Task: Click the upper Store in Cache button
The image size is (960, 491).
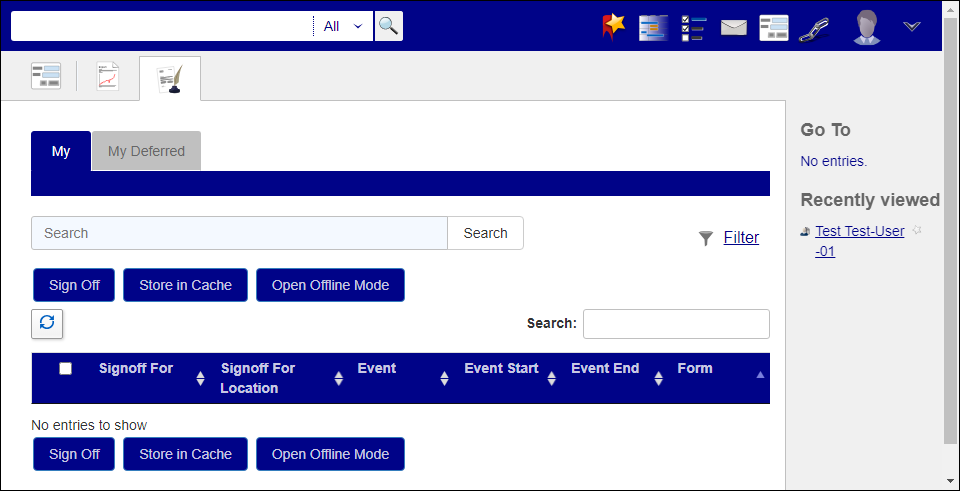Action: click(186, 285)
